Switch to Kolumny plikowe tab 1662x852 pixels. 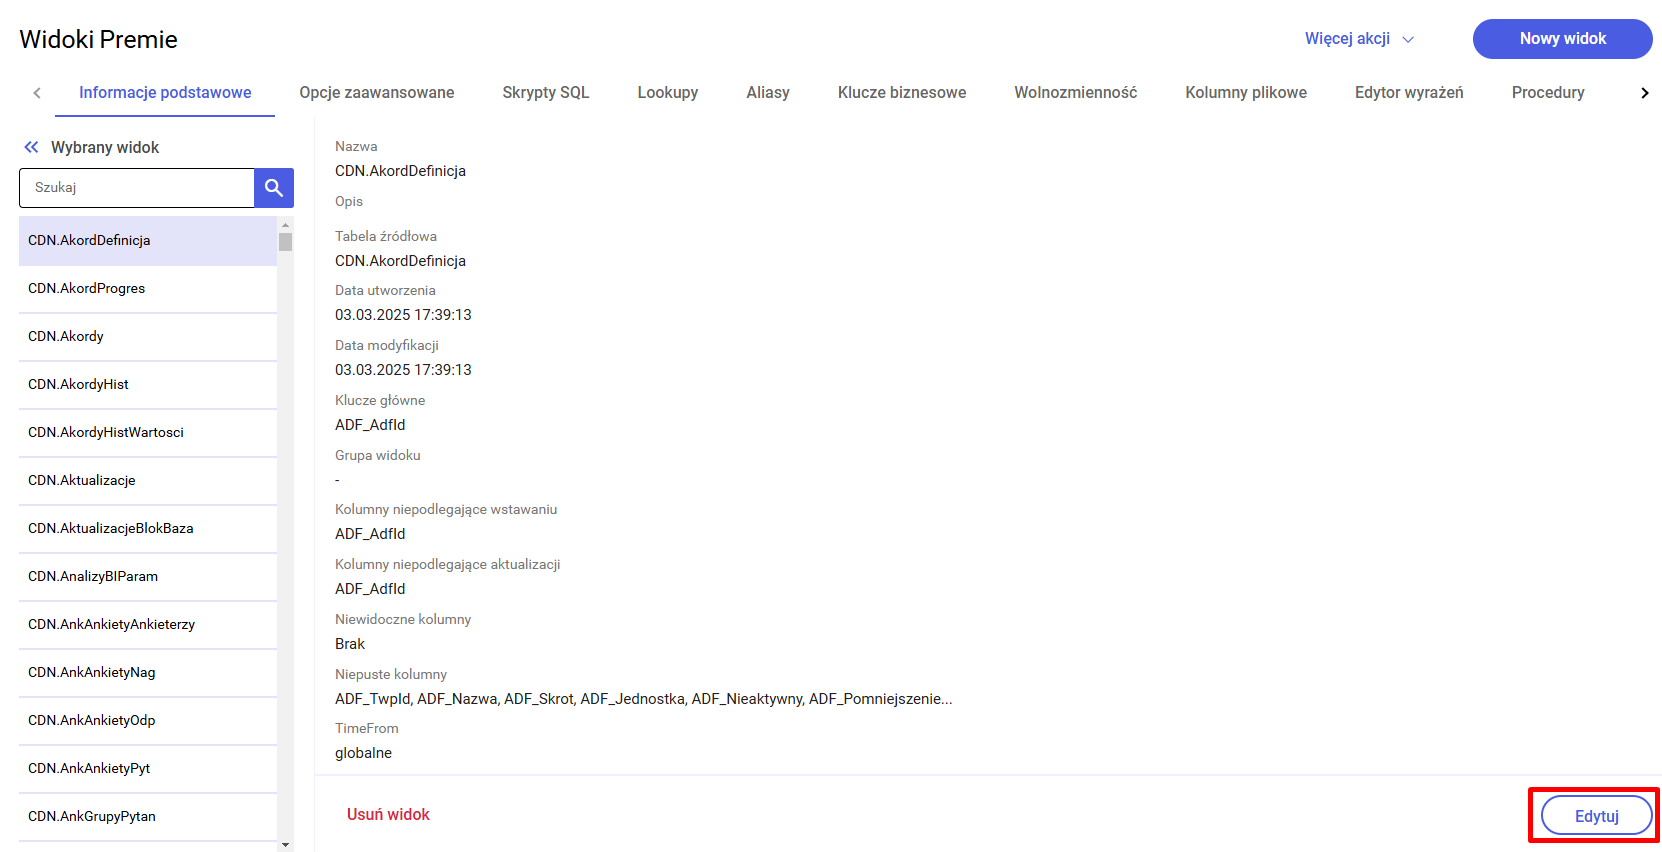(x=1246, y=93)
